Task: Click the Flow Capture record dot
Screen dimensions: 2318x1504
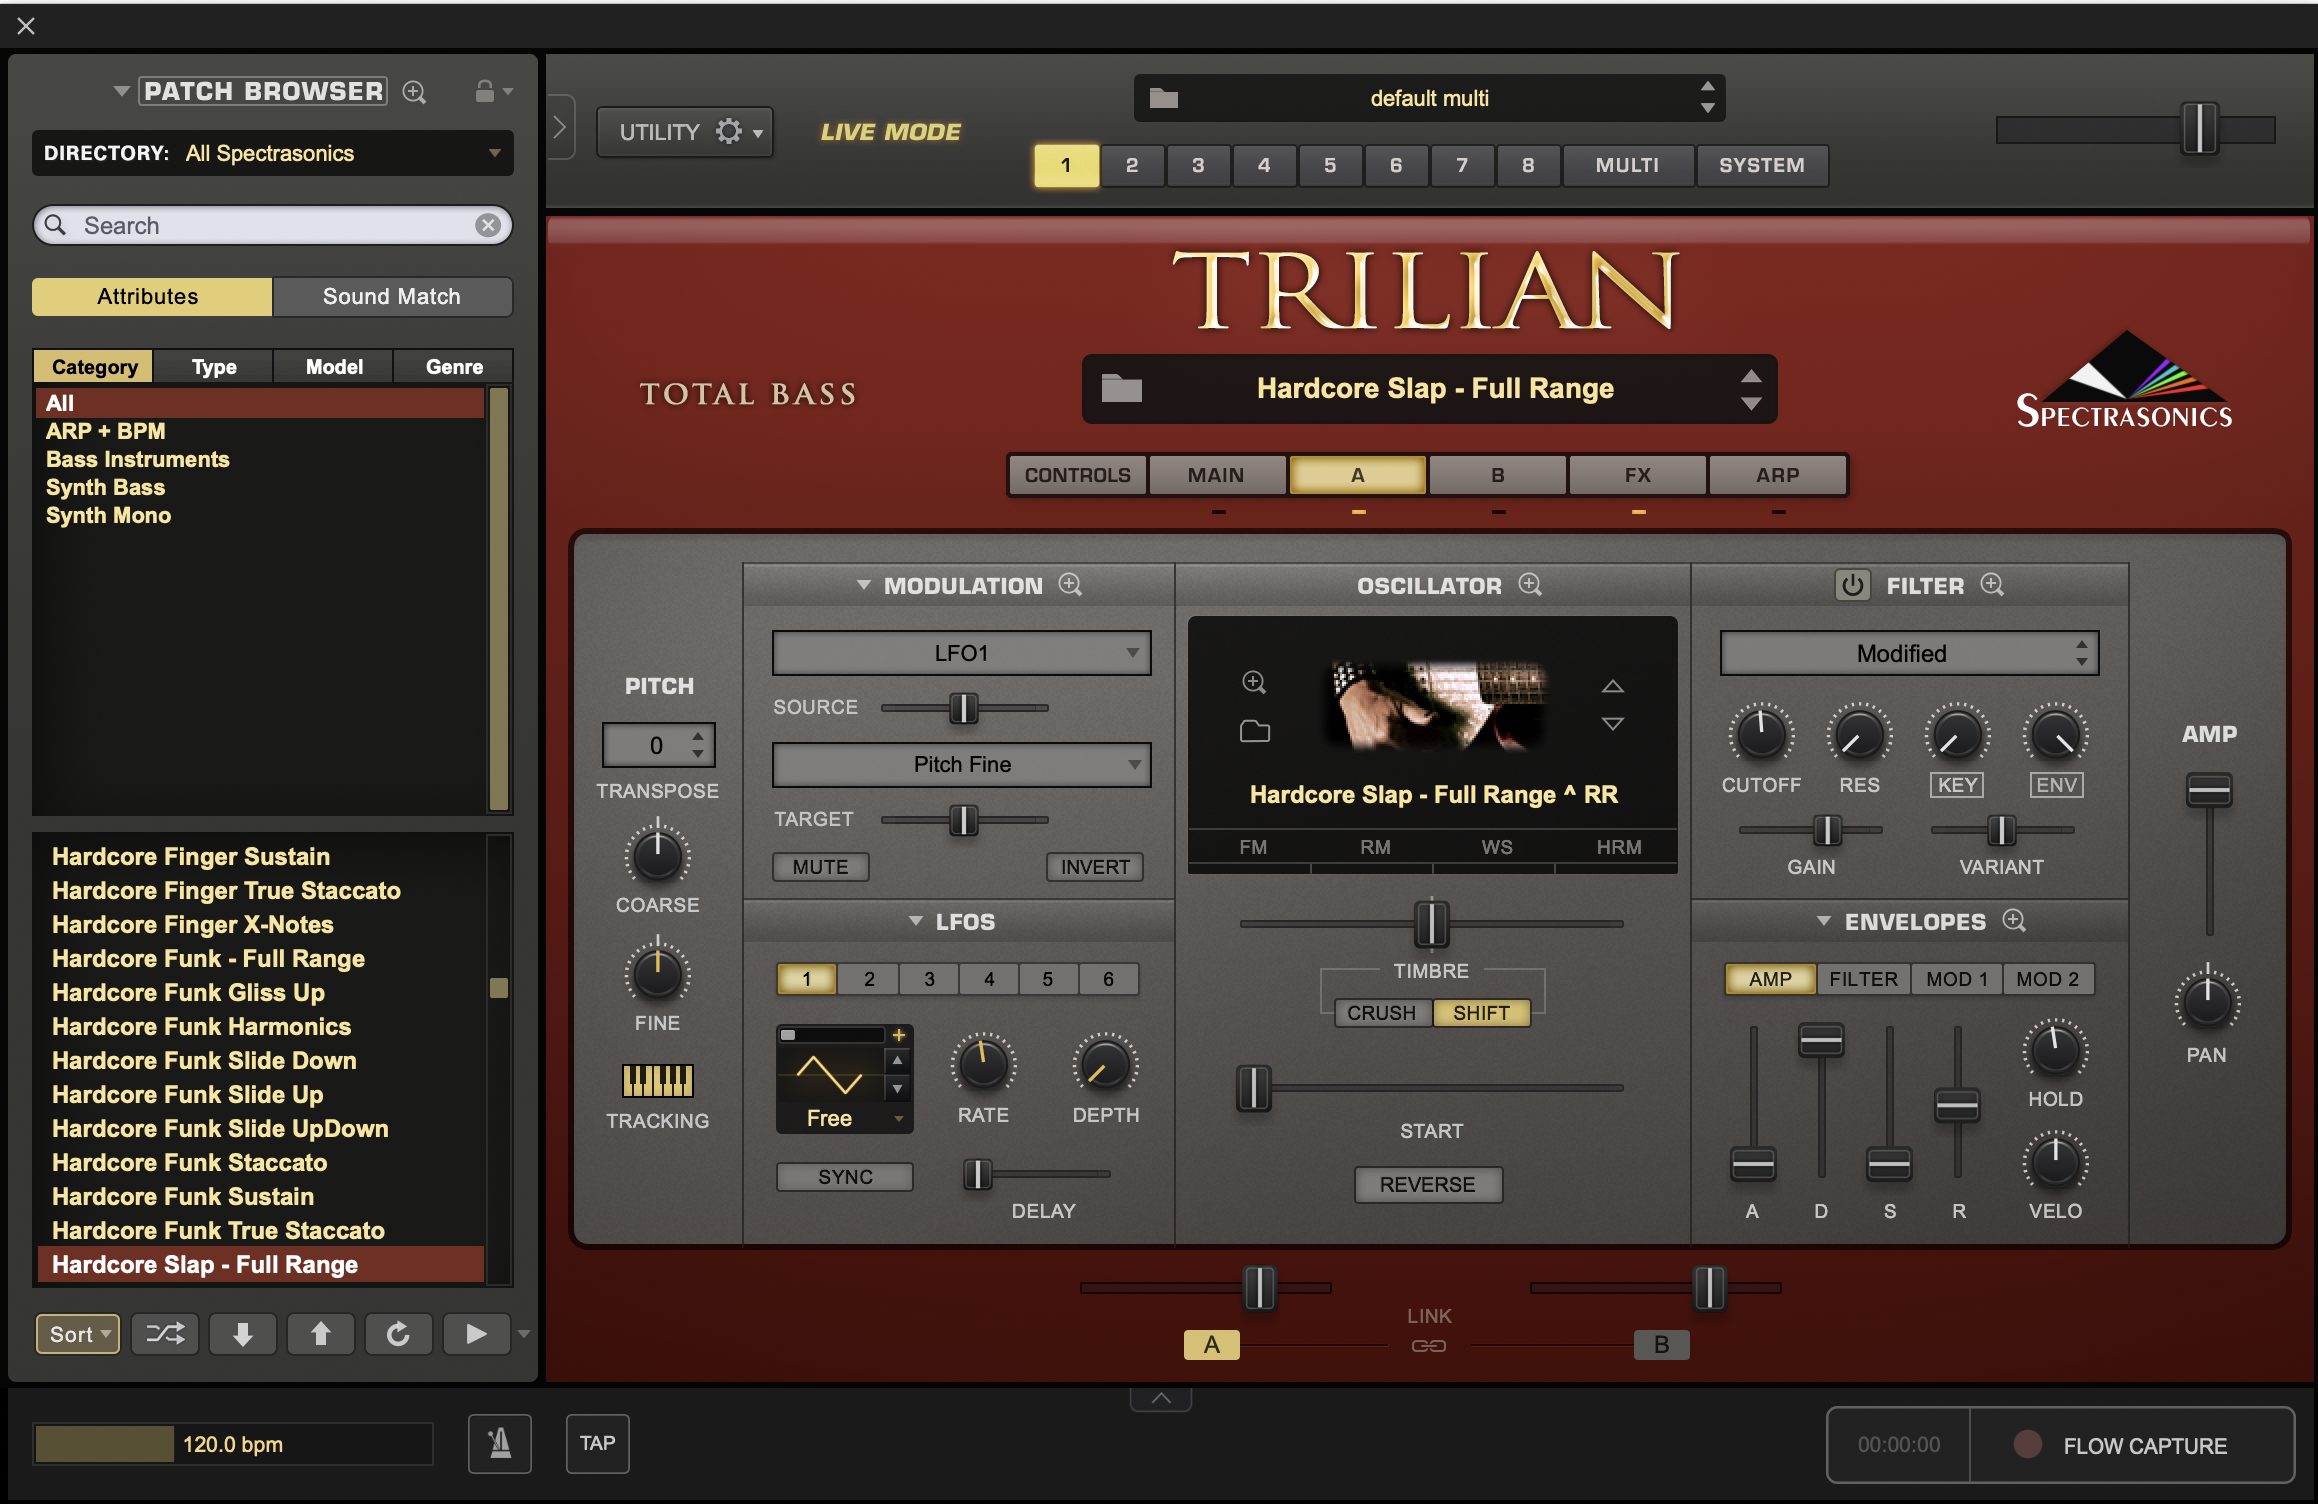Action: [x=2027, y=1444]
